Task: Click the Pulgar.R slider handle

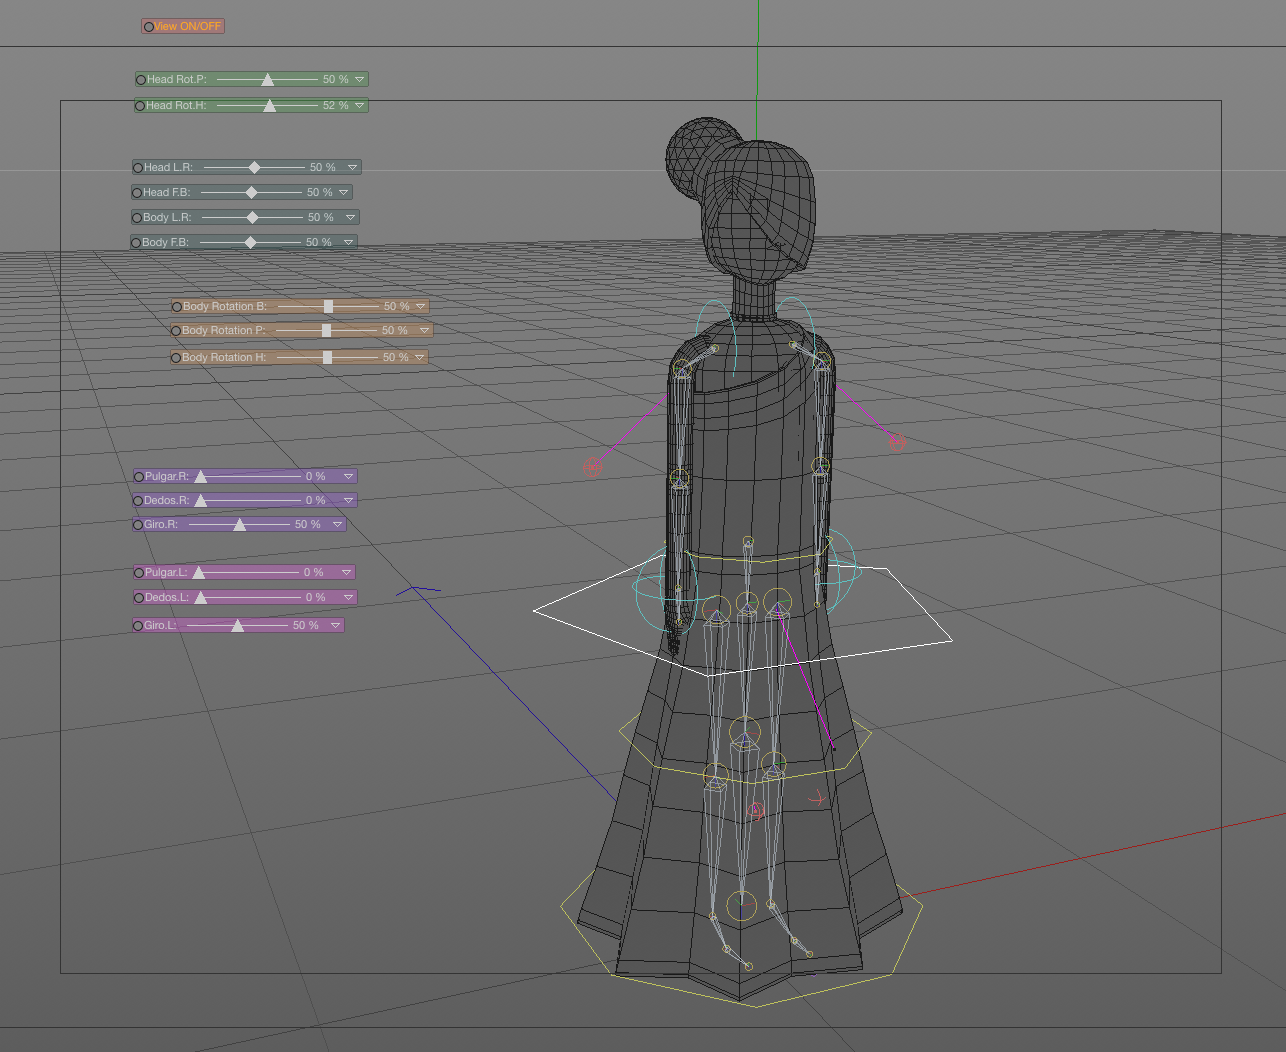Action: [201, 476]
